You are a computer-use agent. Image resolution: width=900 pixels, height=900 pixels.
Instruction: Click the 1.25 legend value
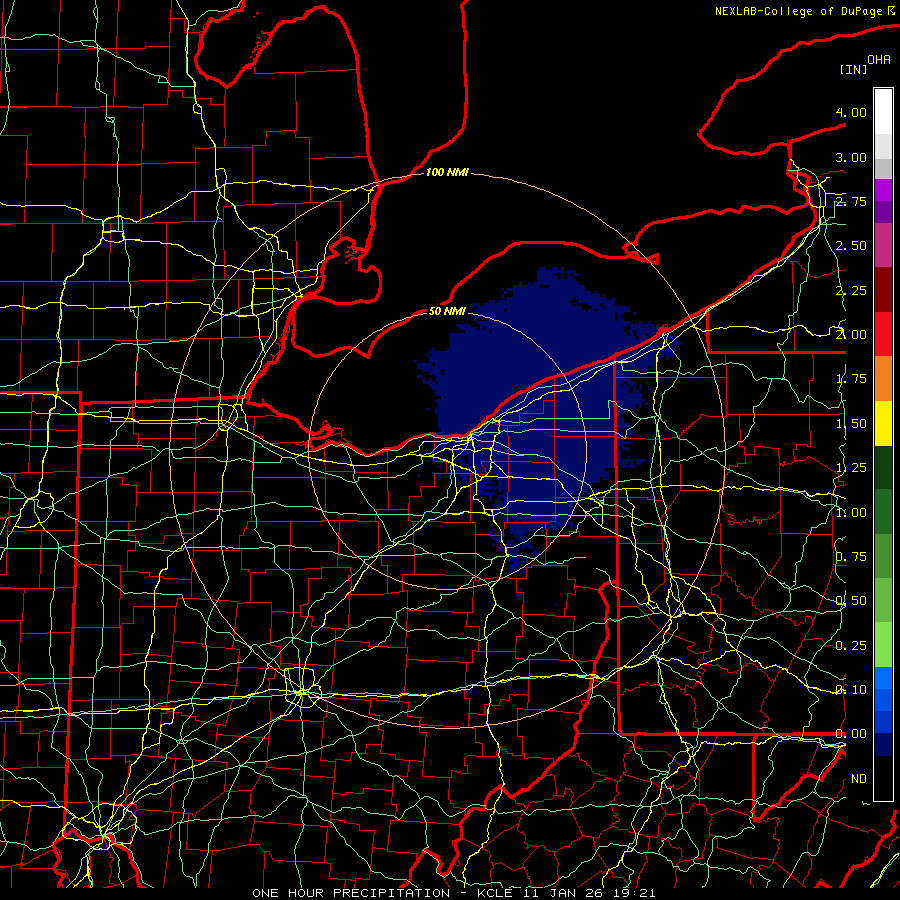tap(851, 468)
